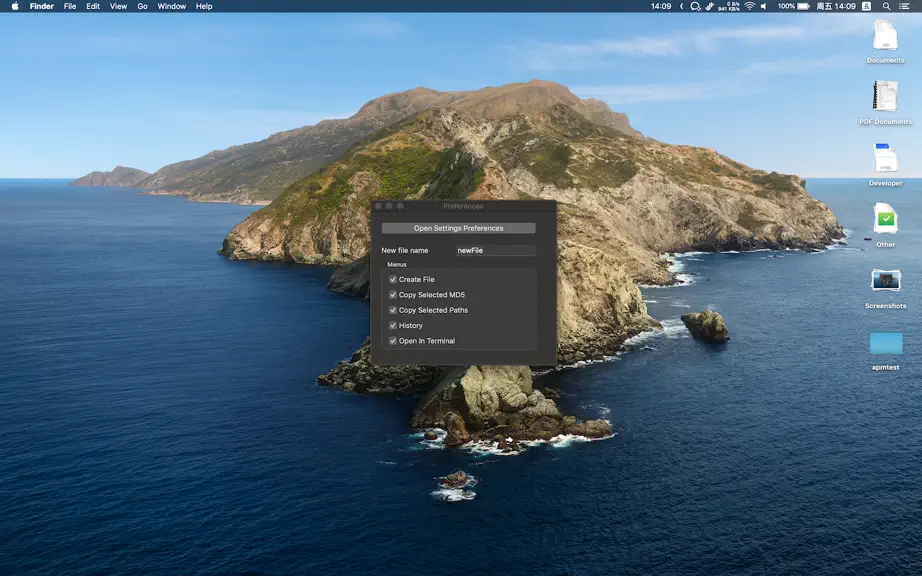Toggle the History checkbox
Screen dimensions: 922x576
click(393, 325)
